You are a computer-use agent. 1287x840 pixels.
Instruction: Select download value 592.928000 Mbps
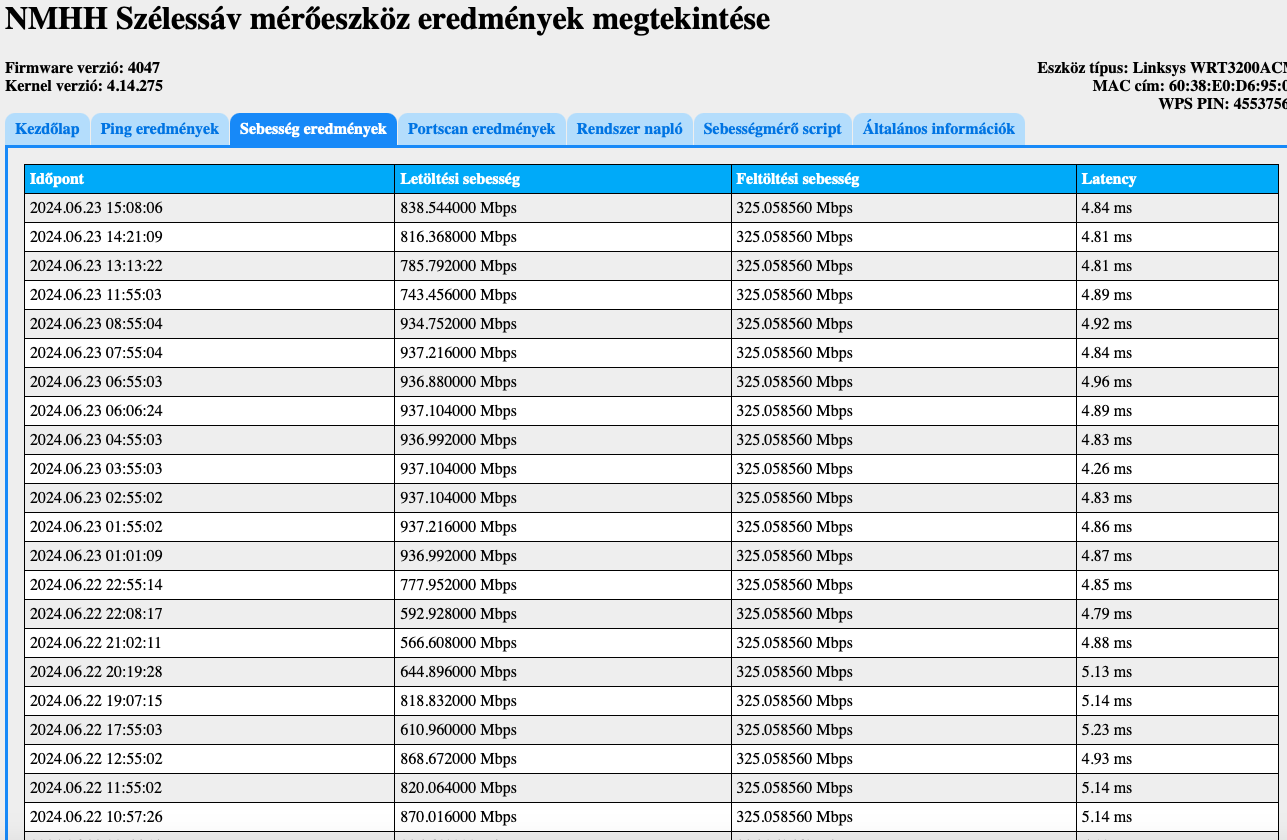(x=458, y=614)
